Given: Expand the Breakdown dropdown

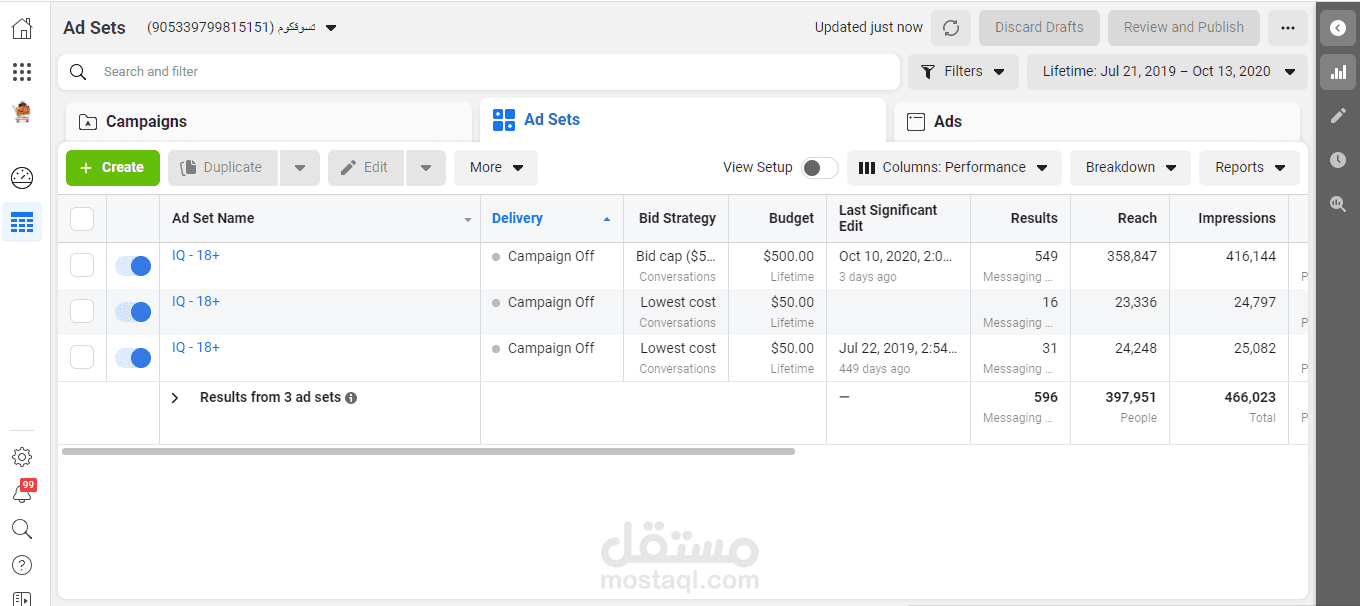Looking at the screenshot, I should pos(1130,168).
